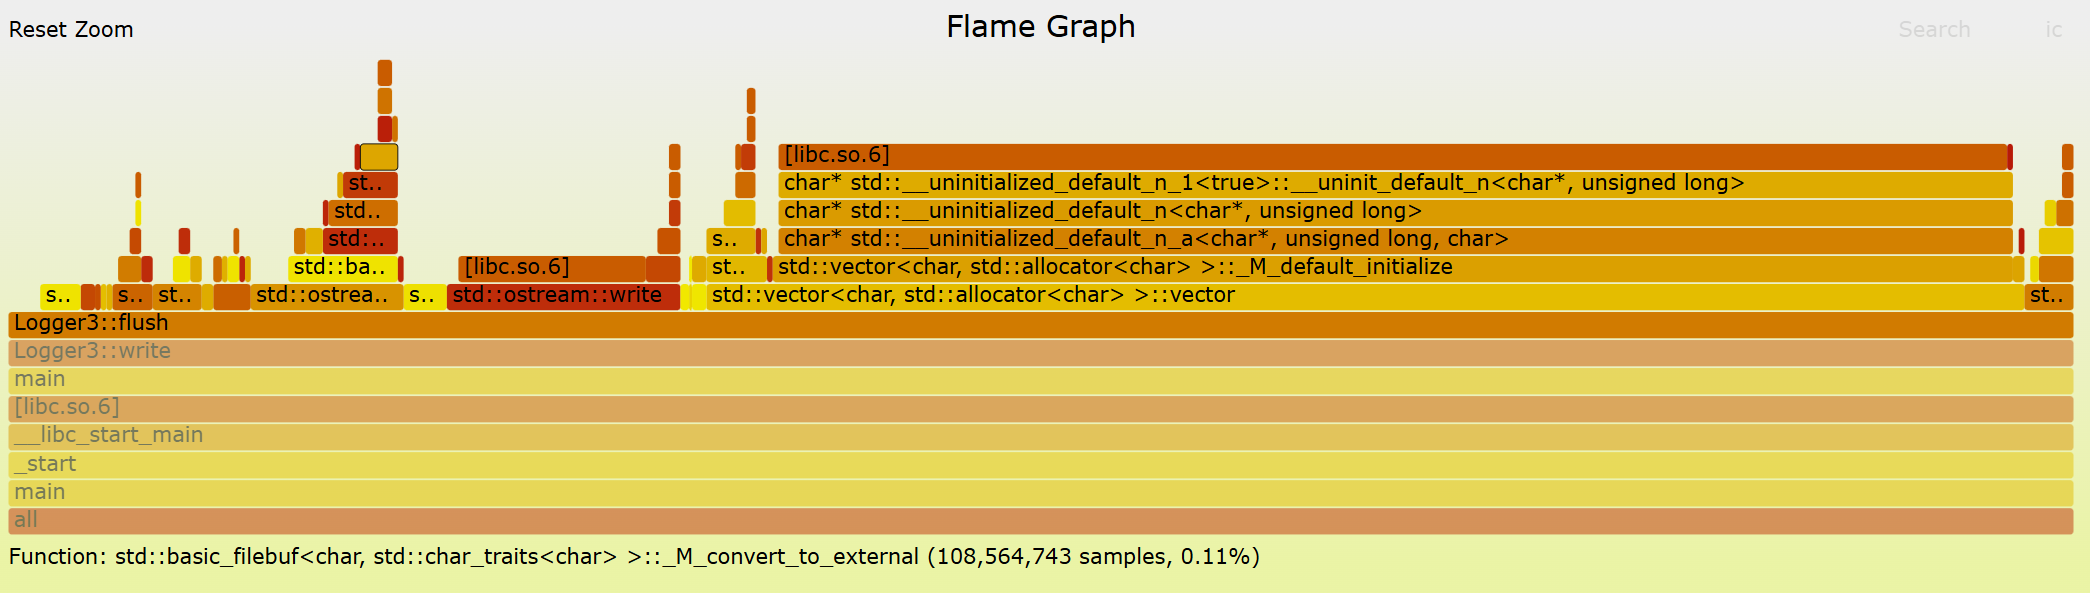Viewport: 2090px width, 593px height.
Task: Select the wide topmost [libc.so.6] frame
Action: 1392,156
